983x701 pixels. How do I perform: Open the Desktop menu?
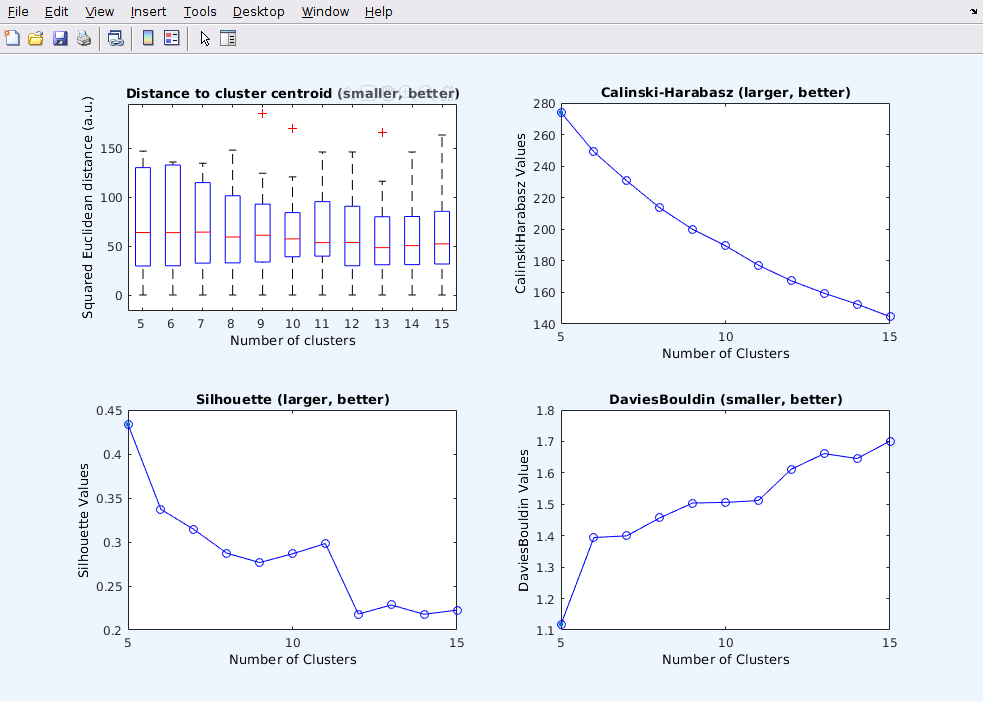point(258,12)
